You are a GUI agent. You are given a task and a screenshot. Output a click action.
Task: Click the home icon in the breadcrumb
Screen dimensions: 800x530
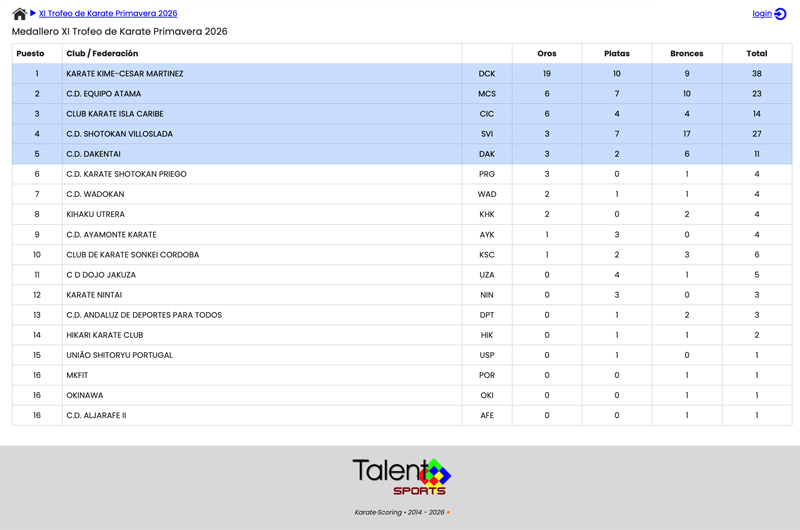(19, 14)
